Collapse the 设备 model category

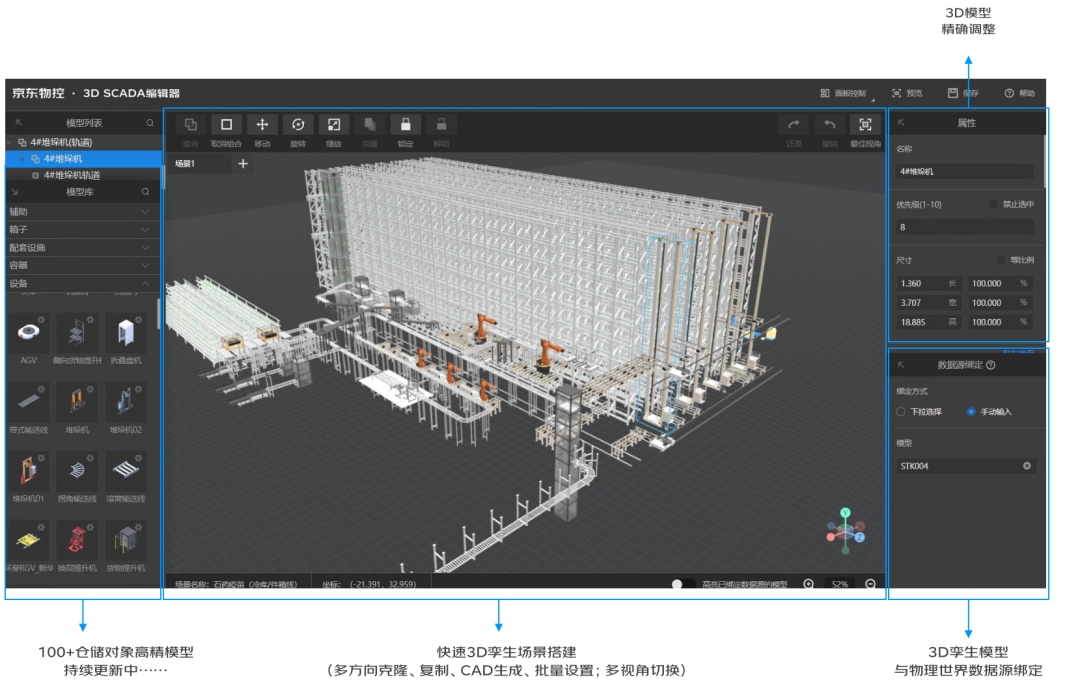coord(83,284)
